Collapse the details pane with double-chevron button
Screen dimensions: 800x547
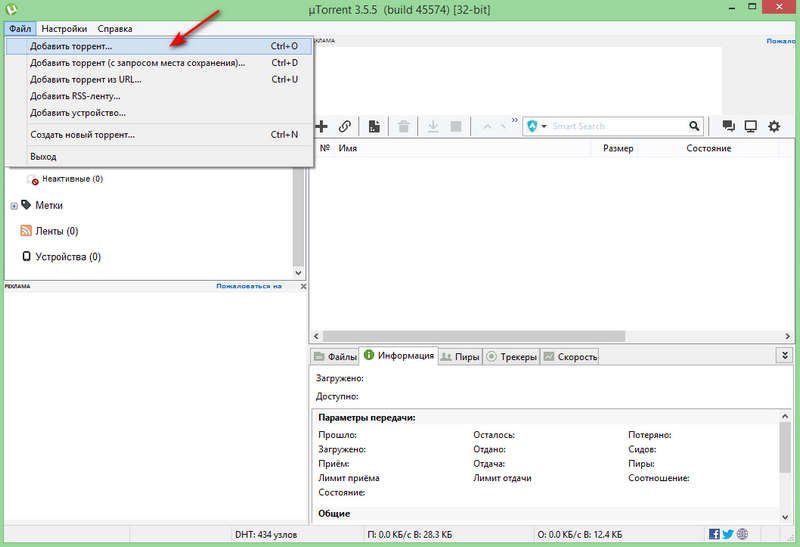point(784,355)
